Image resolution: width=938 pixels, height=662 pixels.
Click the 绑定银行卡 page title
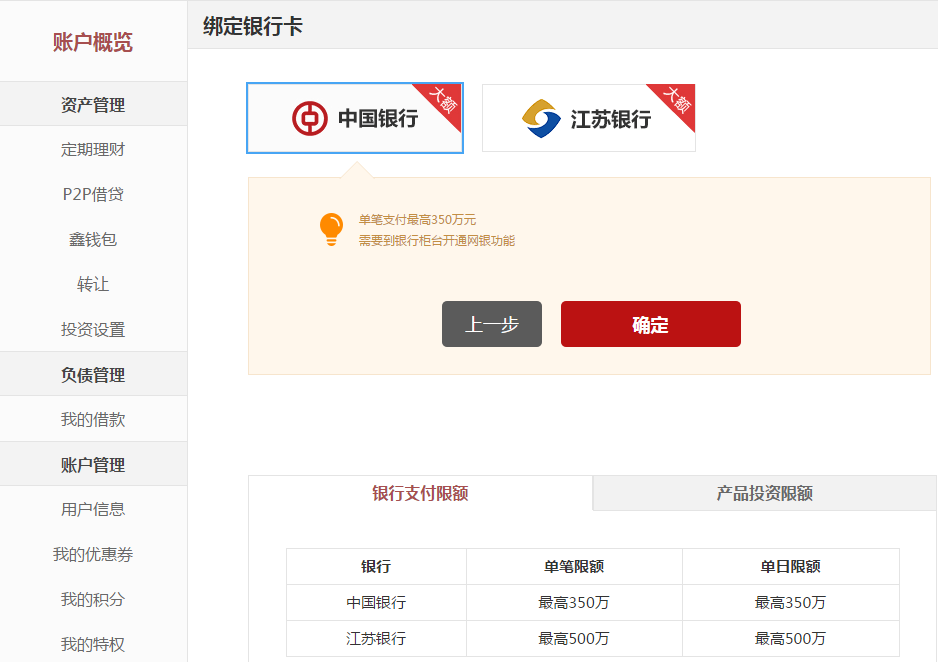253,26
